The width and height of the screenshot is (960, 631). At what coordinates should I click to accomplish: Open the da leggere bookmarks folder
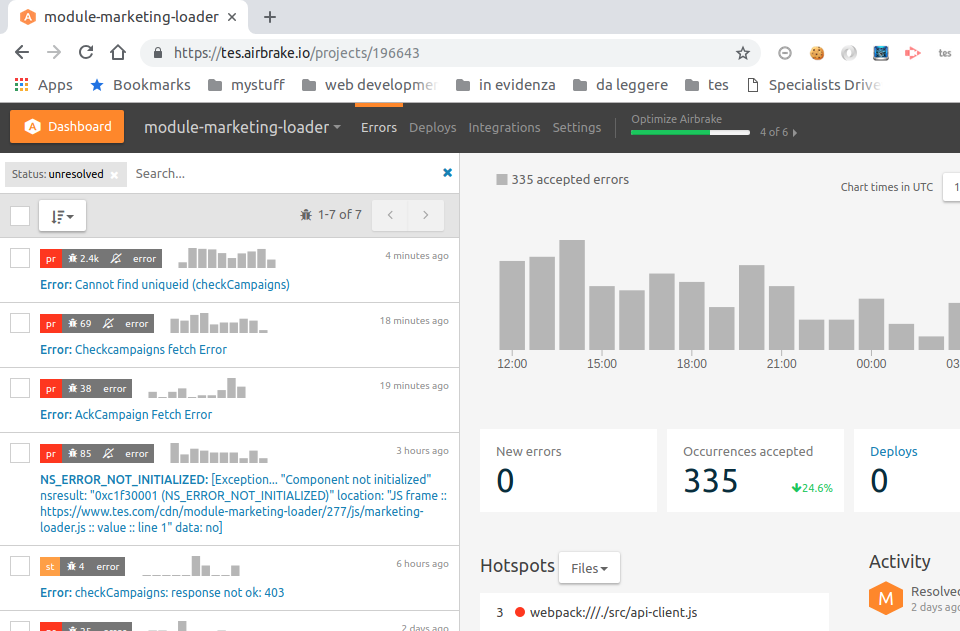pos(620,85)
